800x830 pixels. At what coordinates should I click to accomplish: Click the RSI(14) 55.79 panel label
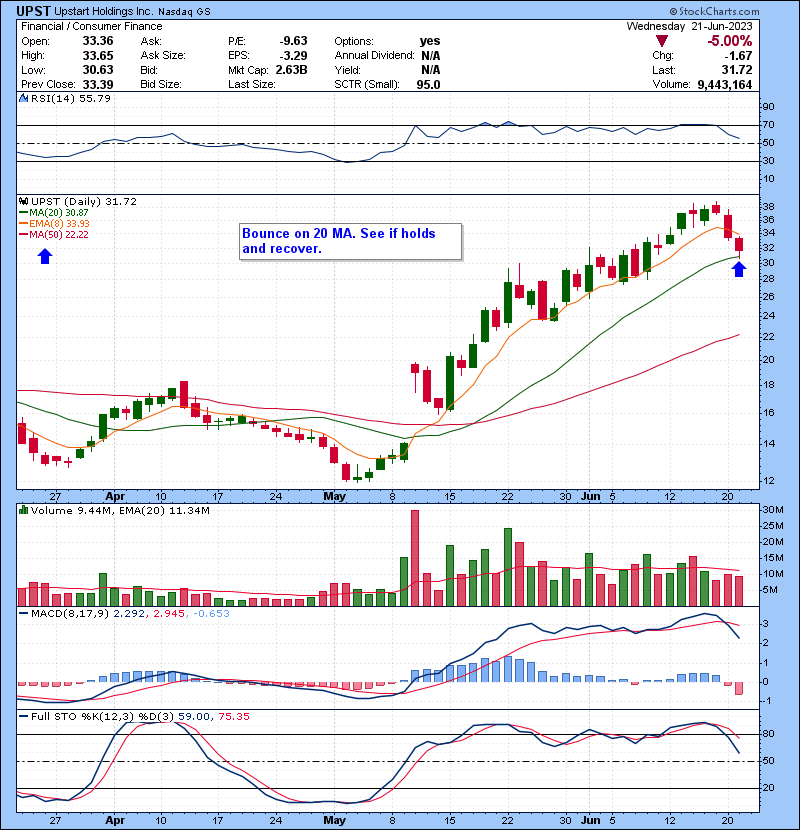70,98
